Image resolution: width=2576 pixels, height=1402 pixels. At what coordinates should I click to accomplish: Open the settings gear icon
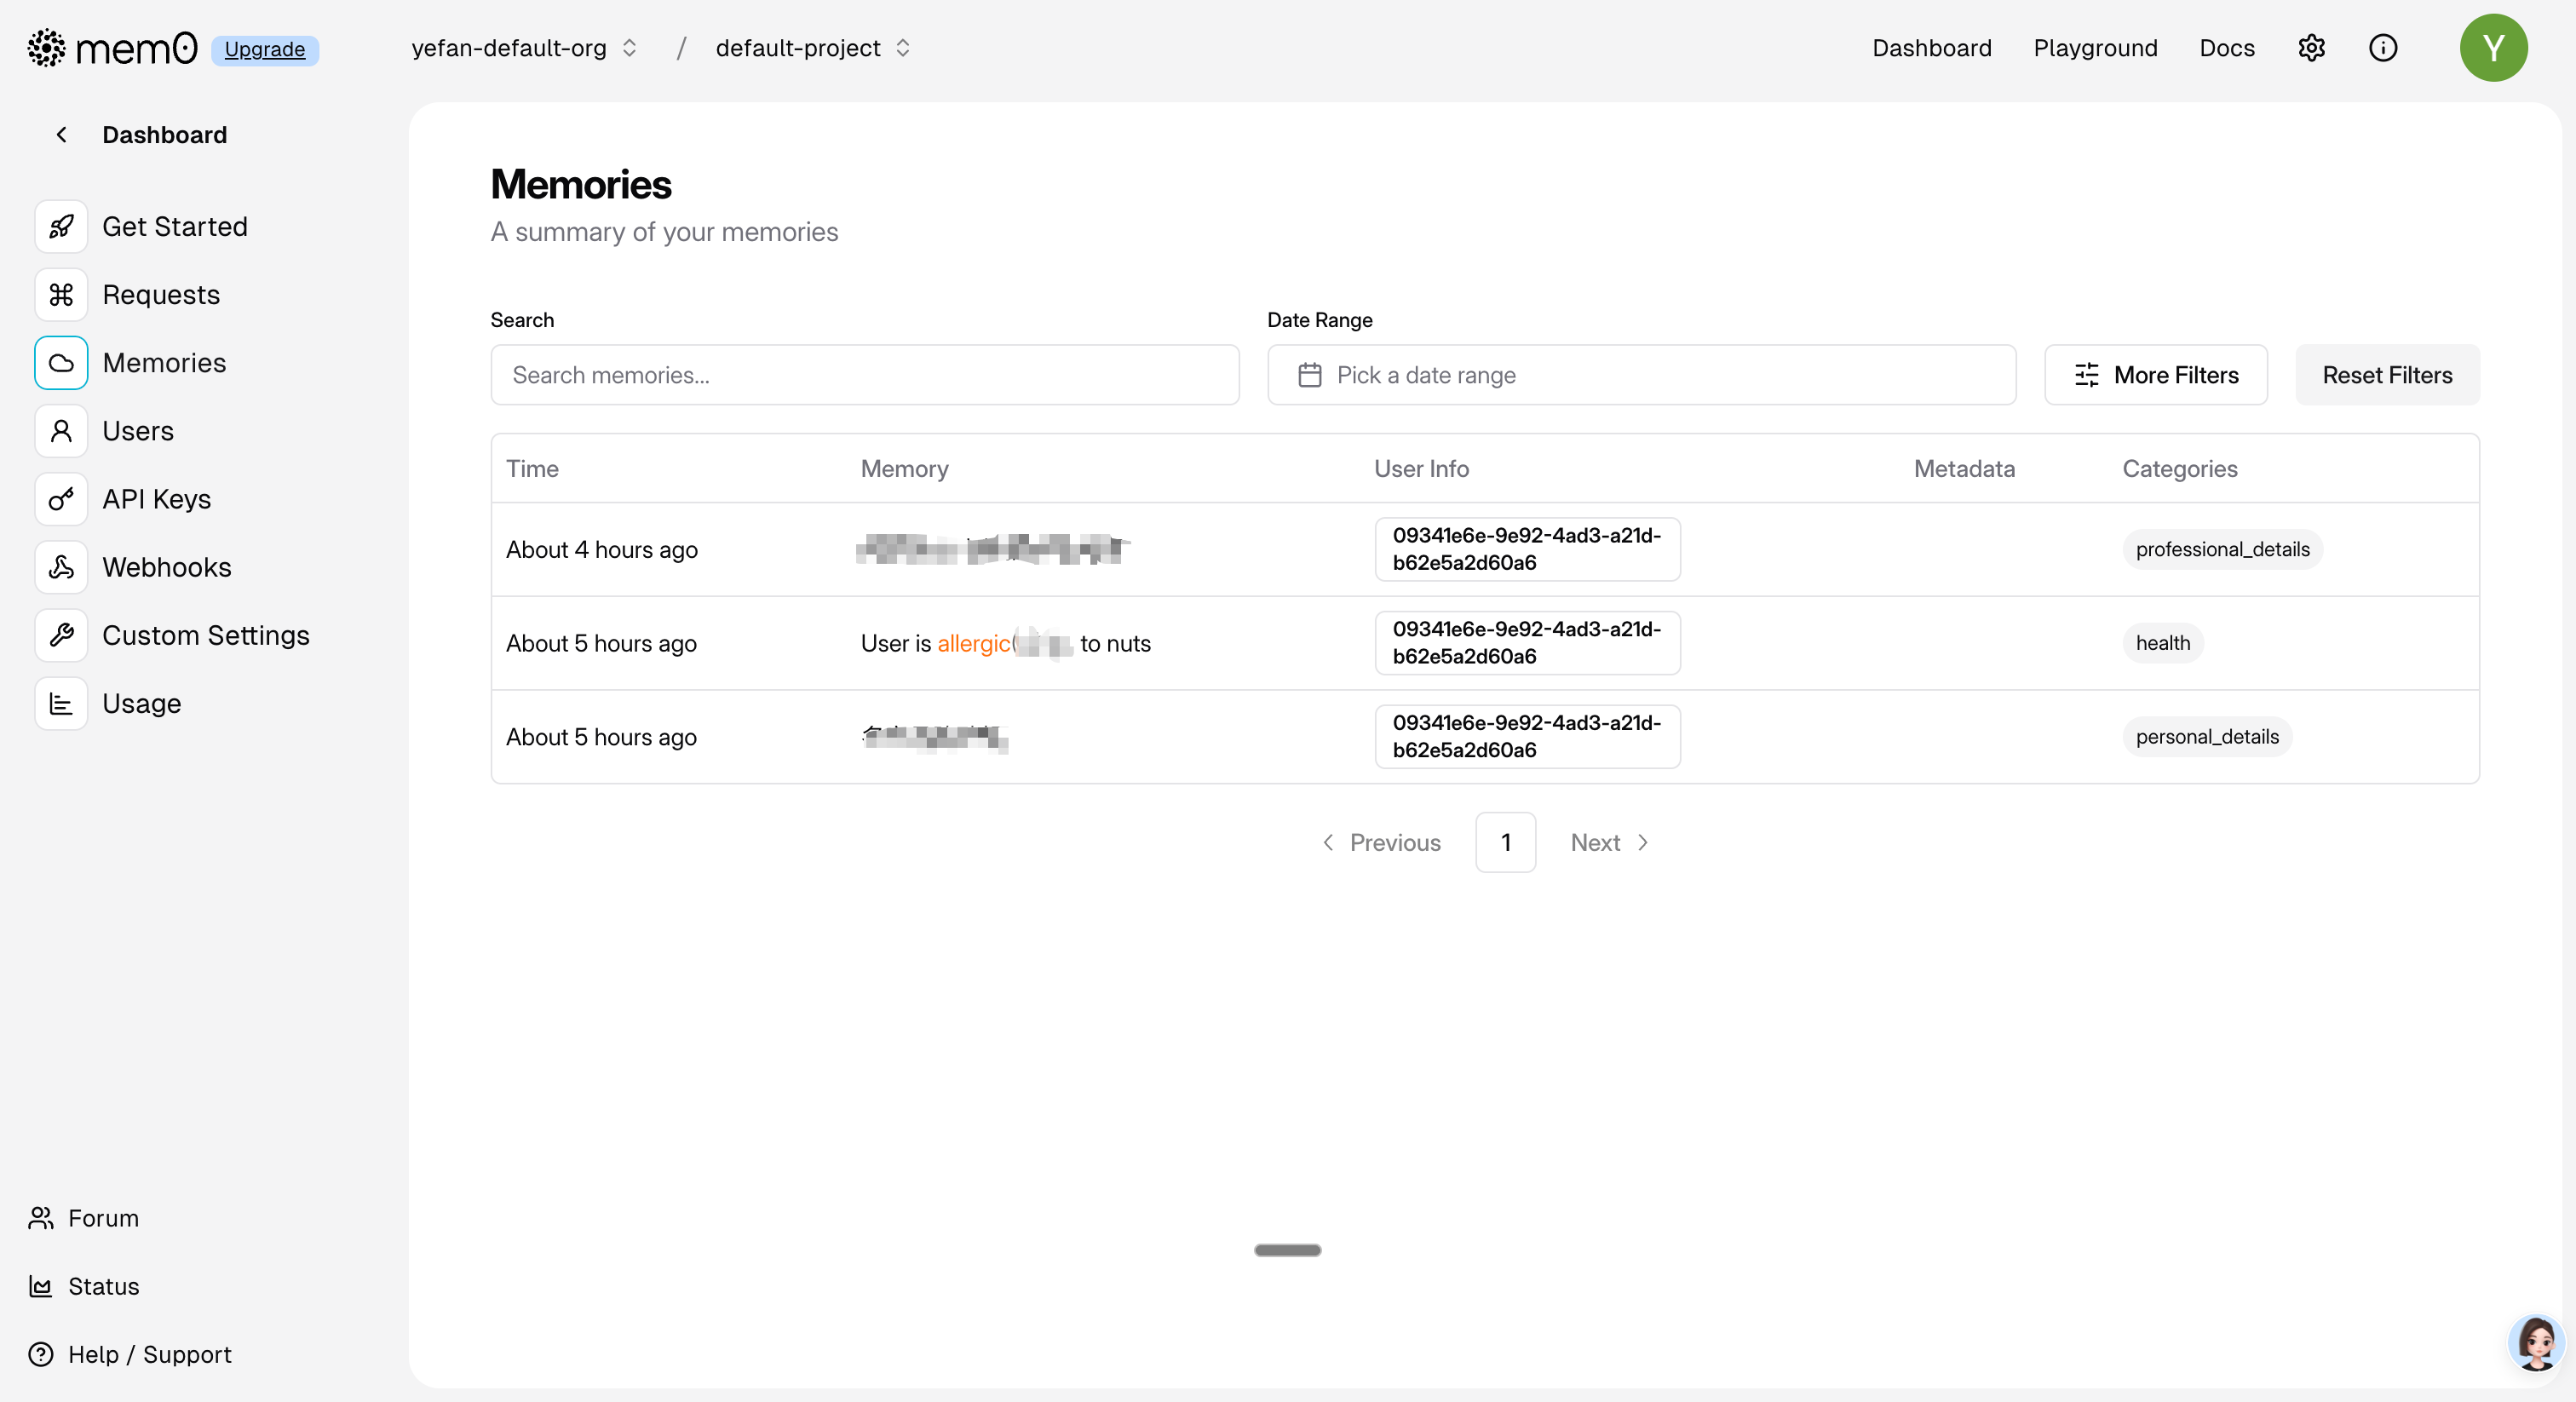(2311, 48)
